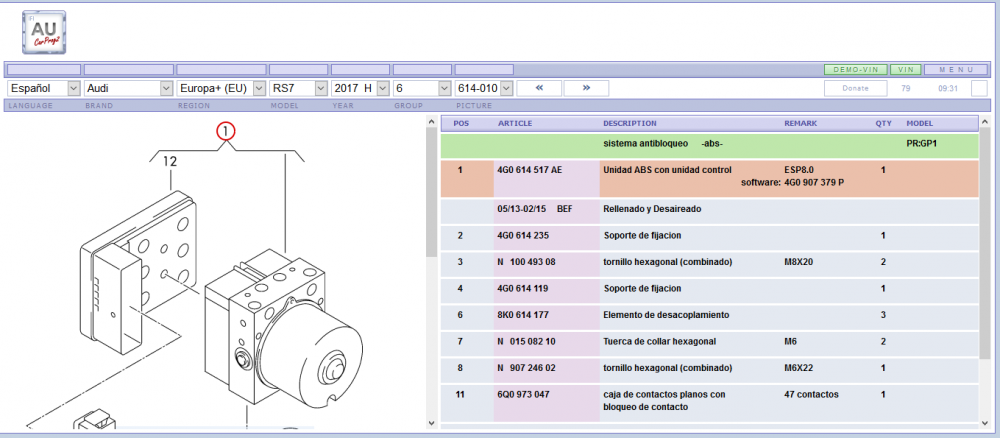1000x438 pixels.
Task: Click part number 12 label in diagram
Action: 170,160
